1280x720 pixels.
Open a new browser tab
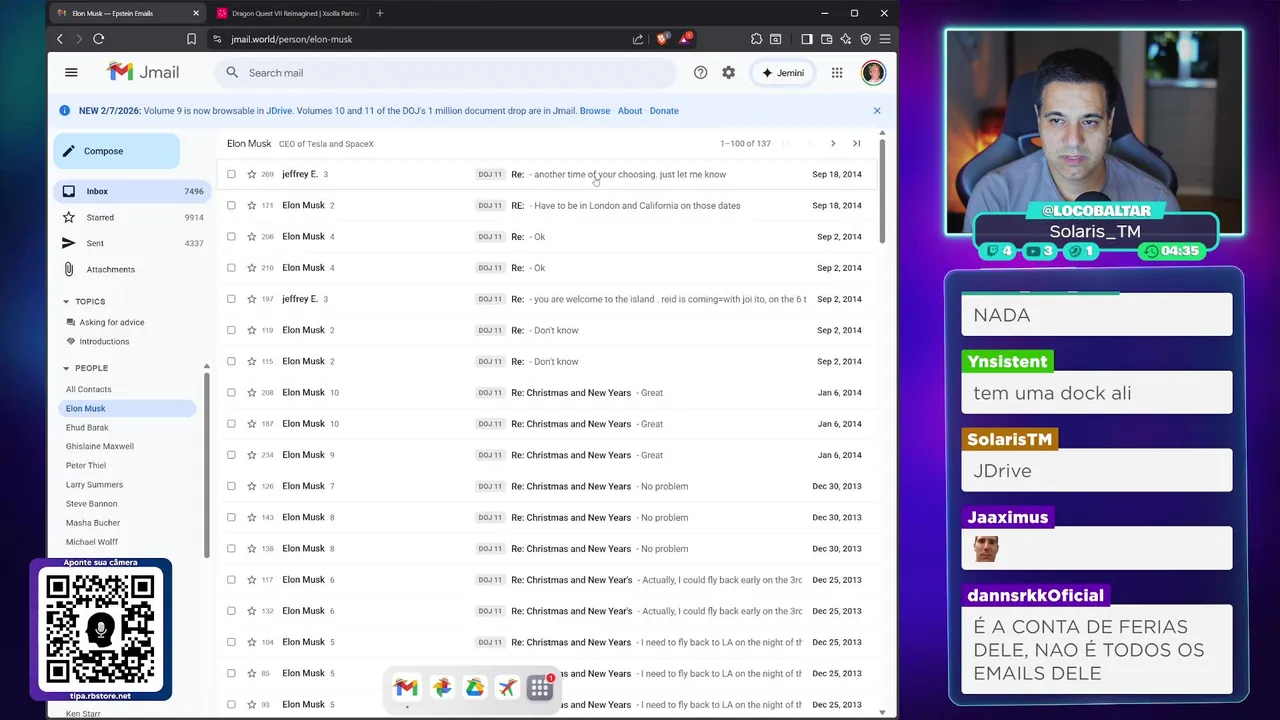(380, 13)
